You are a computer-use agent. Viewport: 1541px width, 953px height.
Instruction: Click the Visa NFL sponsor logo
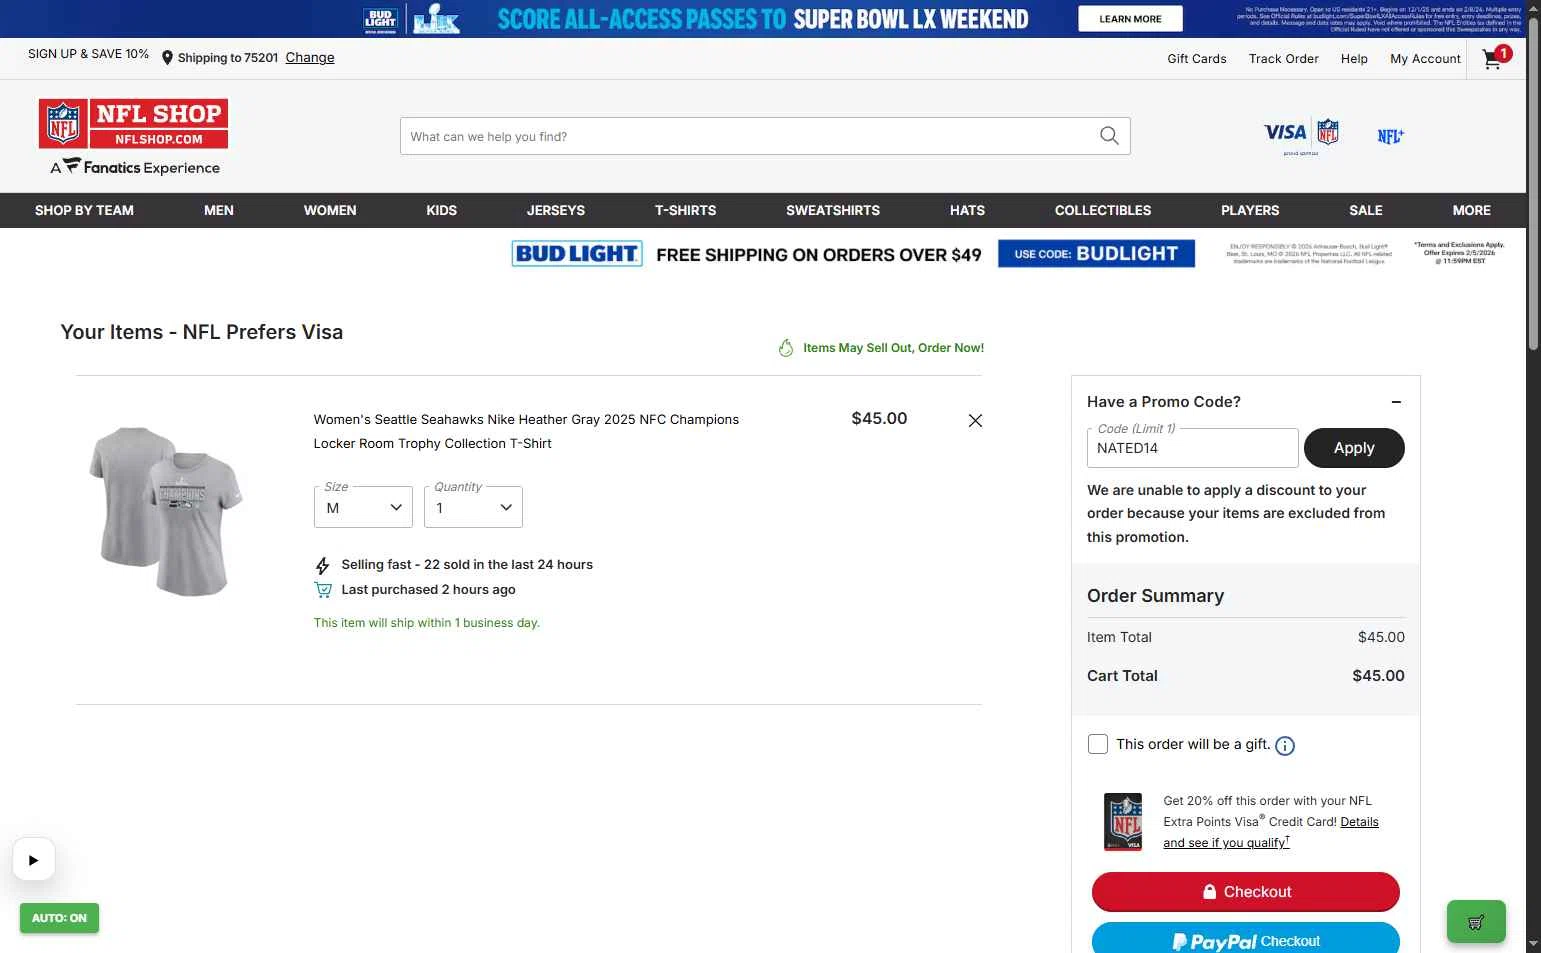click(x=1301, y=136)
